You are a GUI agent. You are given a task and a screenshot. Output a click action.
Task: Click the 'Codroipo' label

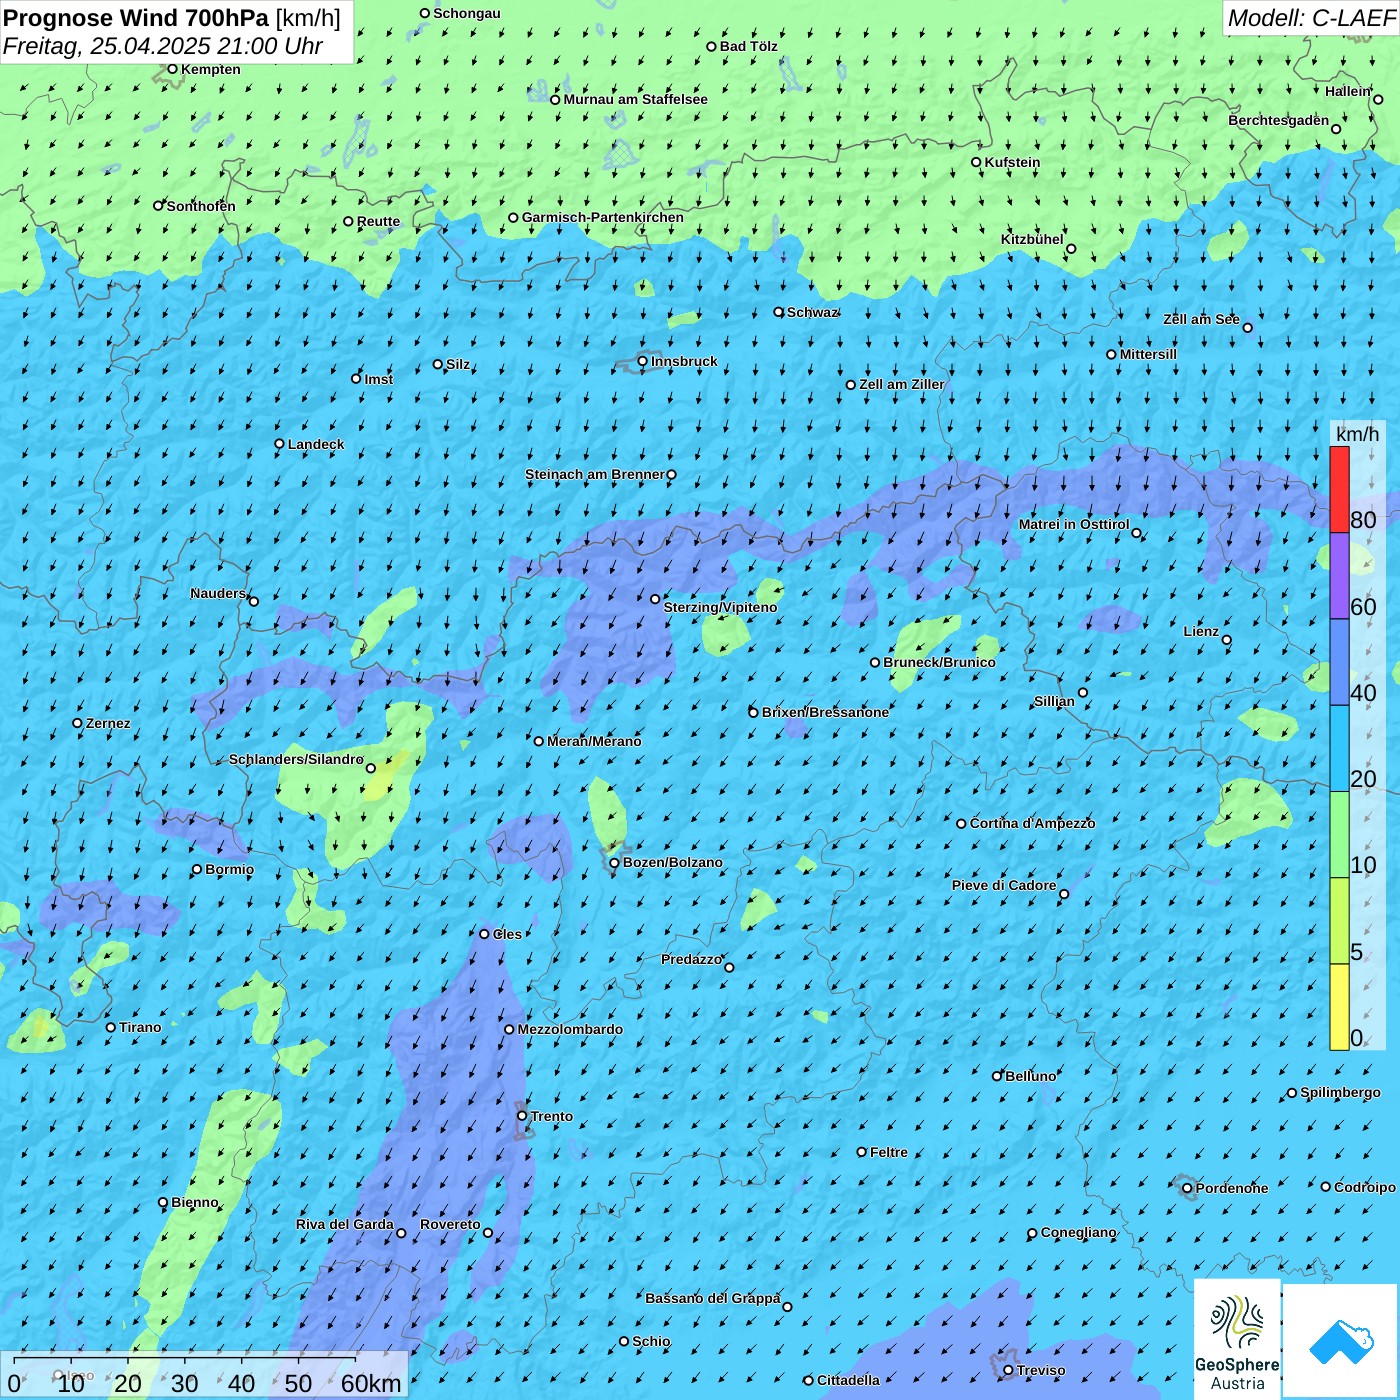click(1365, 1187)
